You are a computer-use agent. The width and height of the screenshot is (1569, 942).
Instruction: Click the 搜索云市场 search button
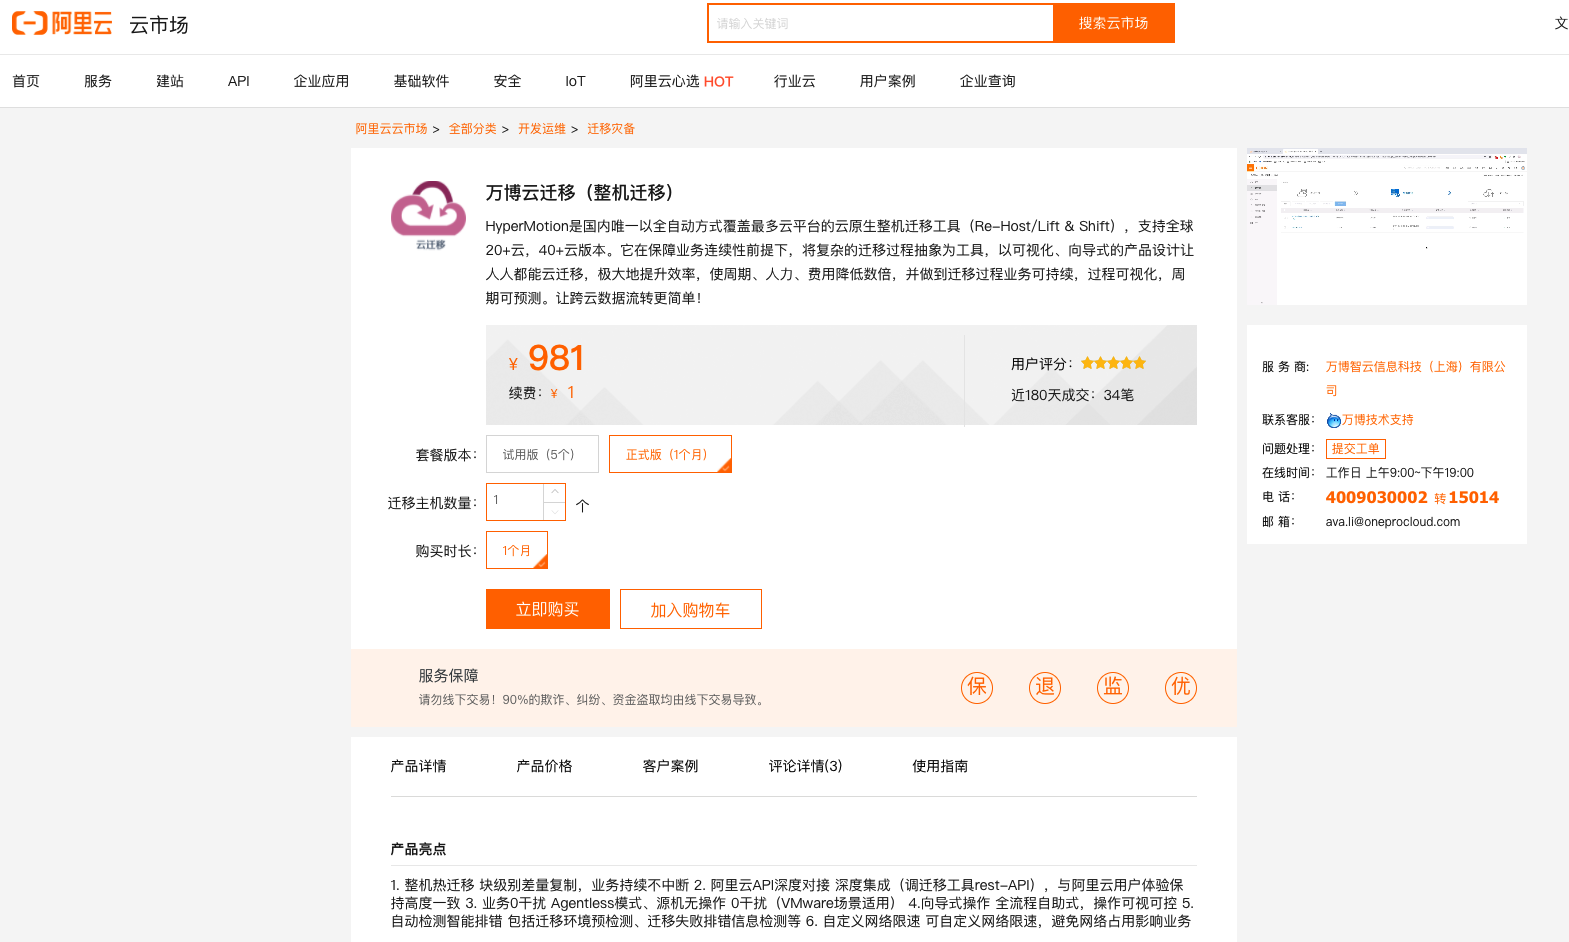coord(1114,23)
